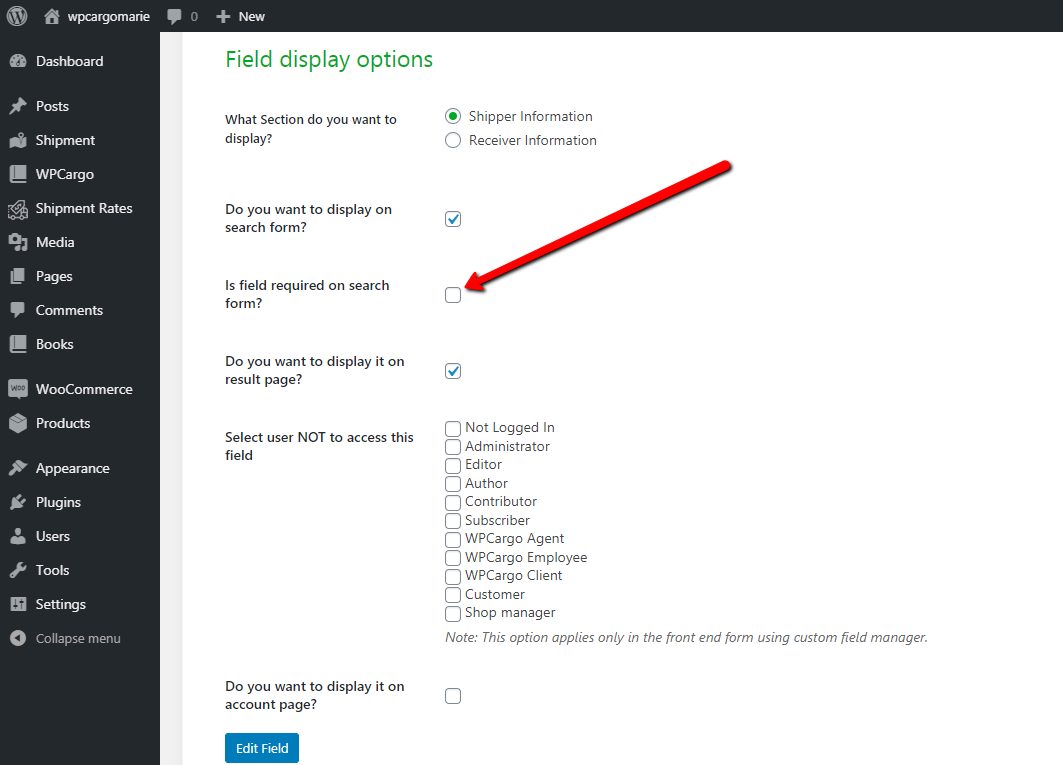
Task: Select Shipper Information radio button
Action: click(453, 116)
